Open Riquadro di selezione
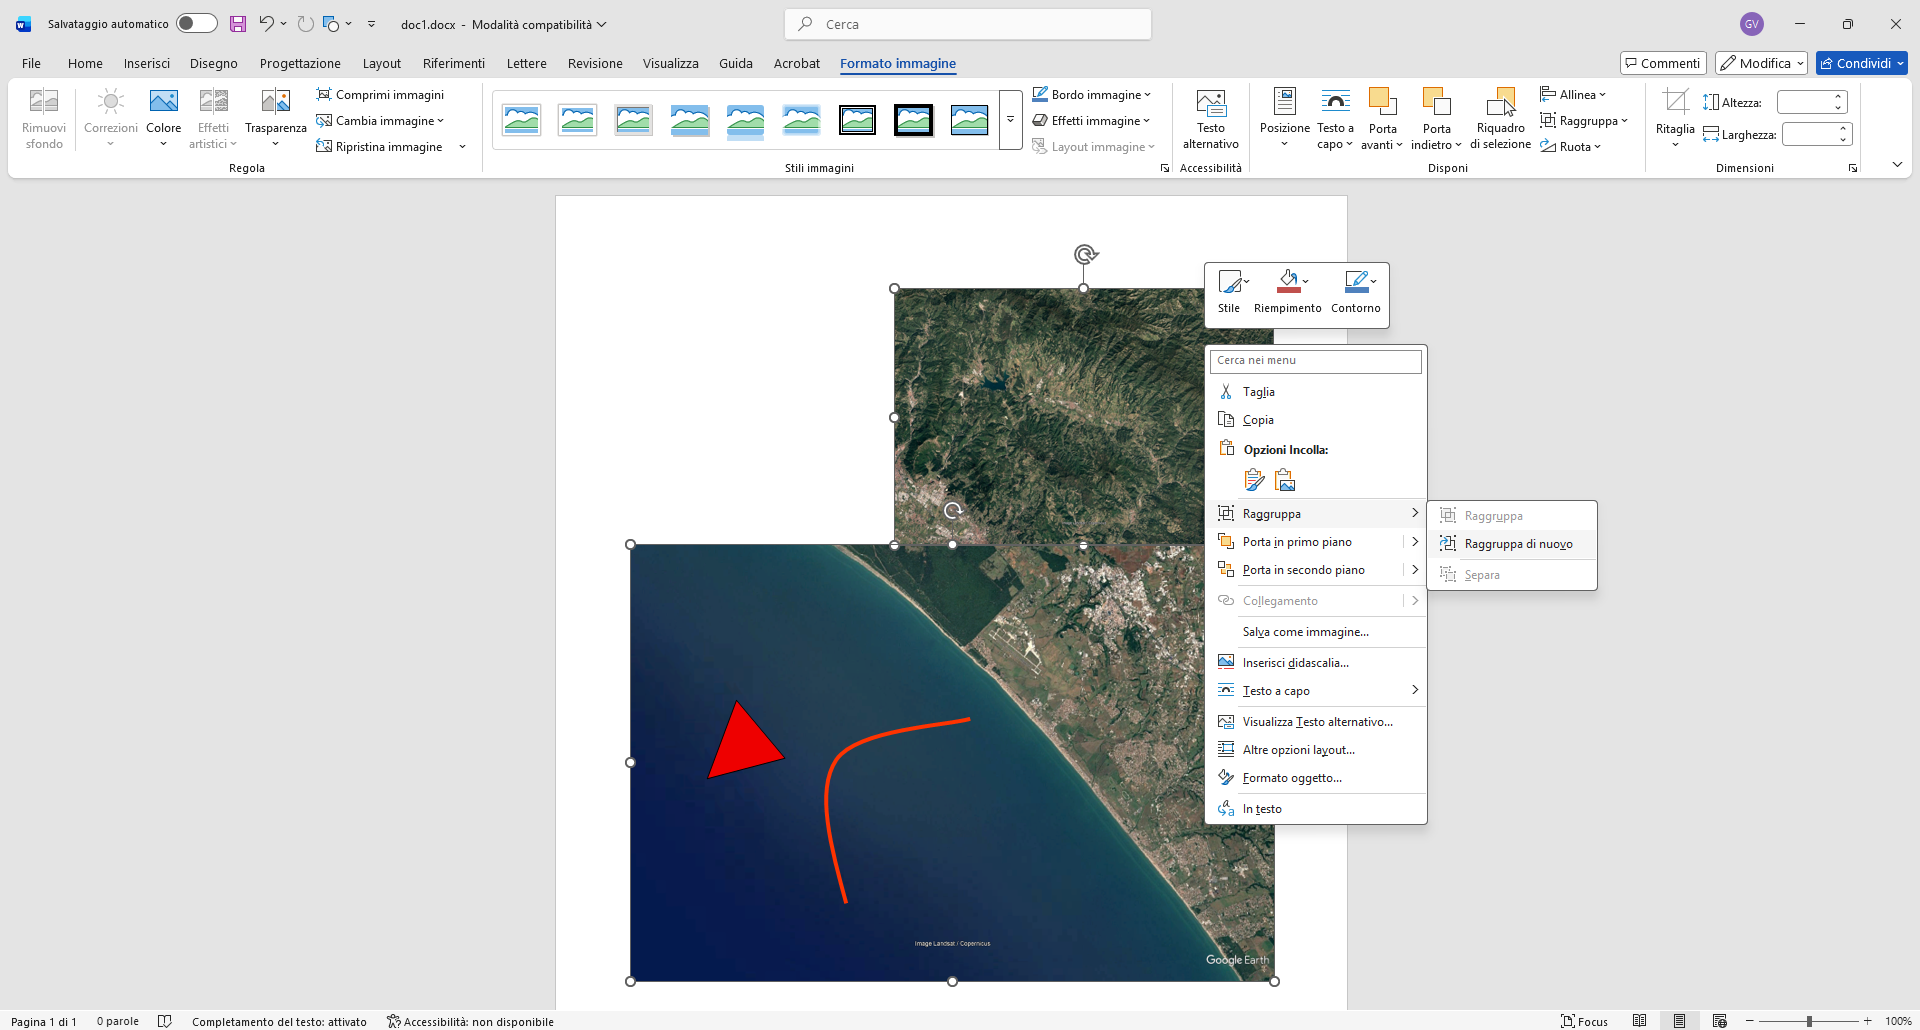Screen dimensions: 1920x1030 point(1500,118)
